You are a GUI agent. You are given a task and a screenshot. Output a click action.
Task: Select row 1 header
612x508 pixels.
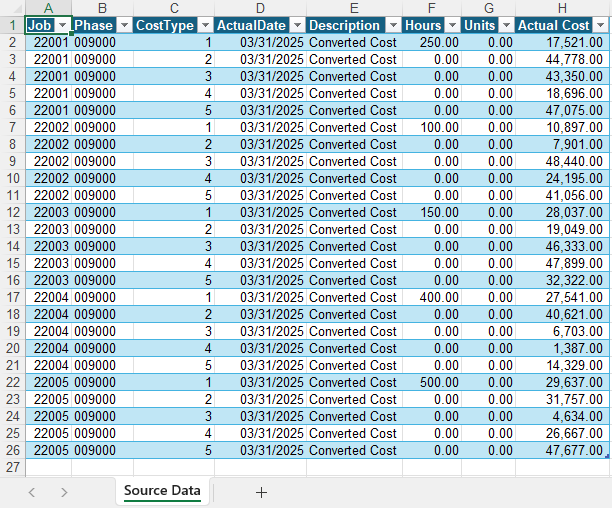(12, 25)
